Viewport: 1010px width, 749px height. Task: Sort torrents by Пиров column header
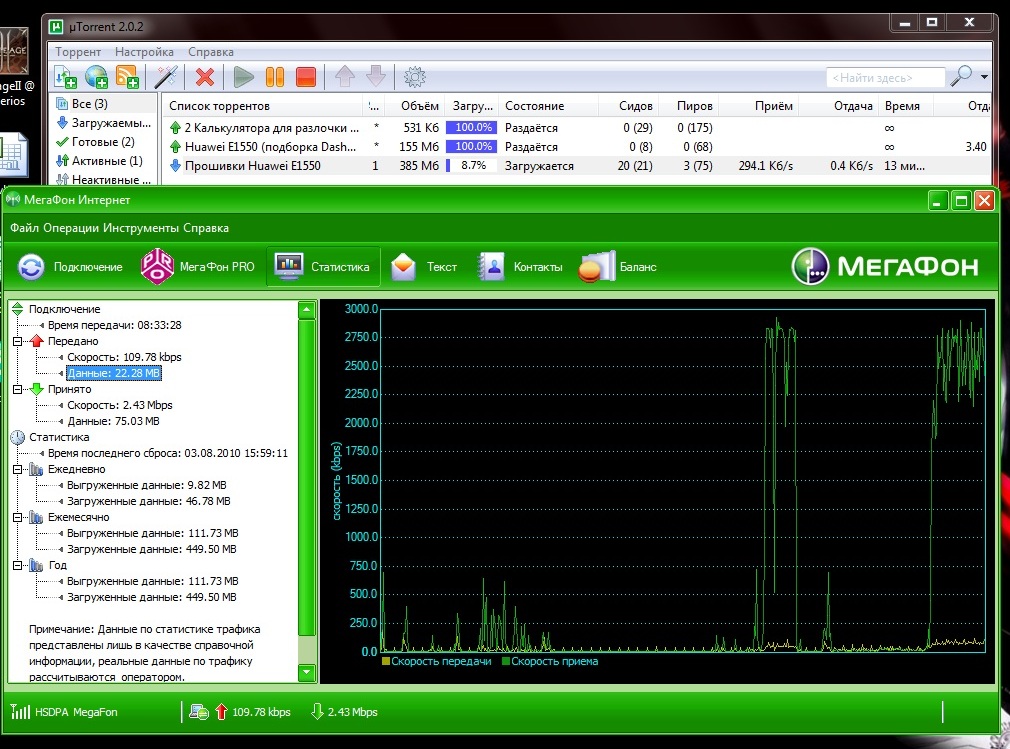tap(694, 106)
